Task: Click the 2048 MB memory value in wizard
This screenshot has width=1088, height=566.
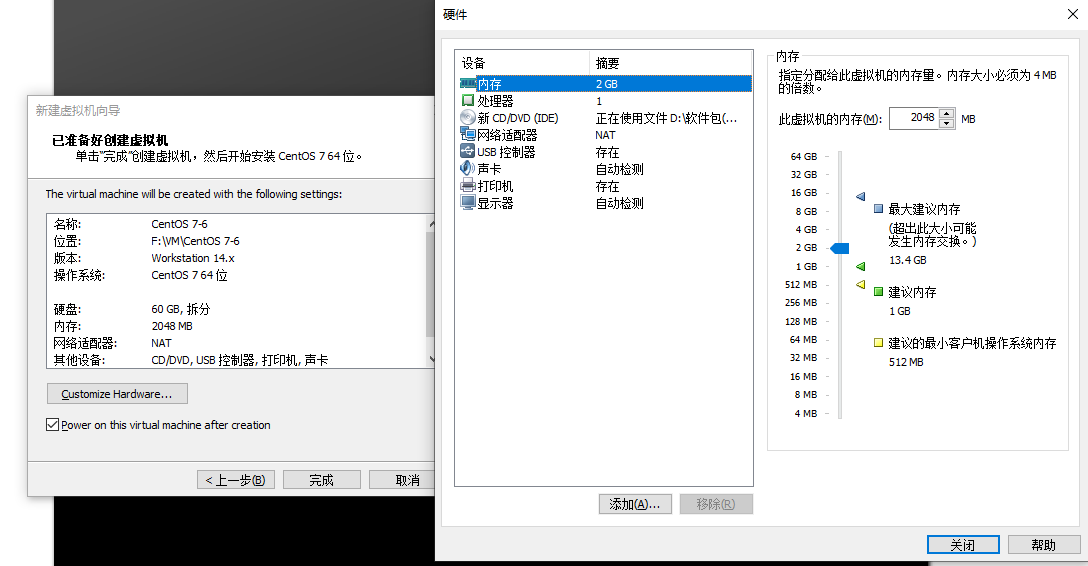Action: point(171,326)
